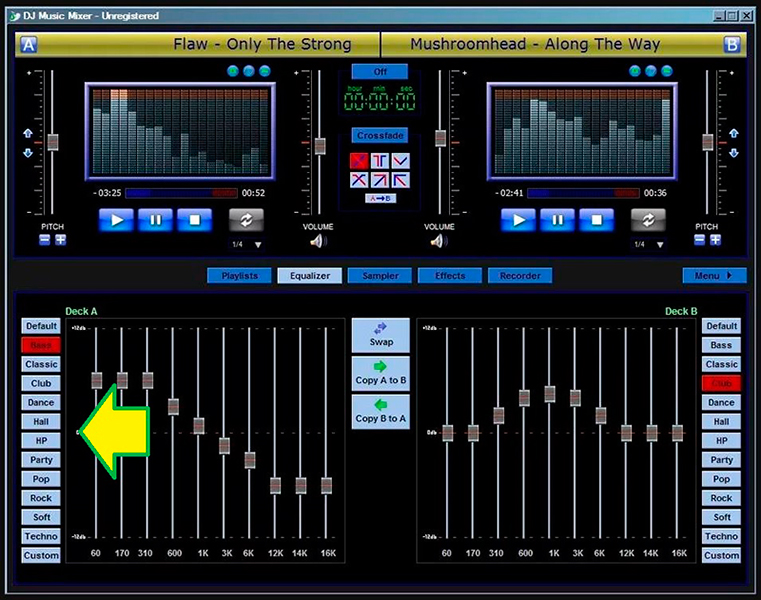
Task: Click the Deck B loop/repeat icon
Action: coord(648,220)
